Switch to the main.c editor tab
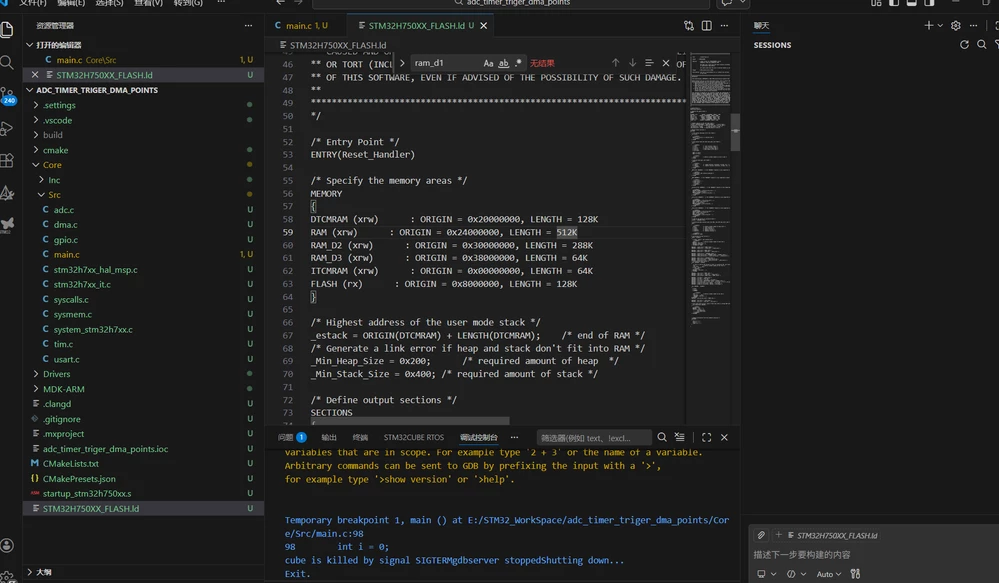The image size is (999, 583). [301, 25]
